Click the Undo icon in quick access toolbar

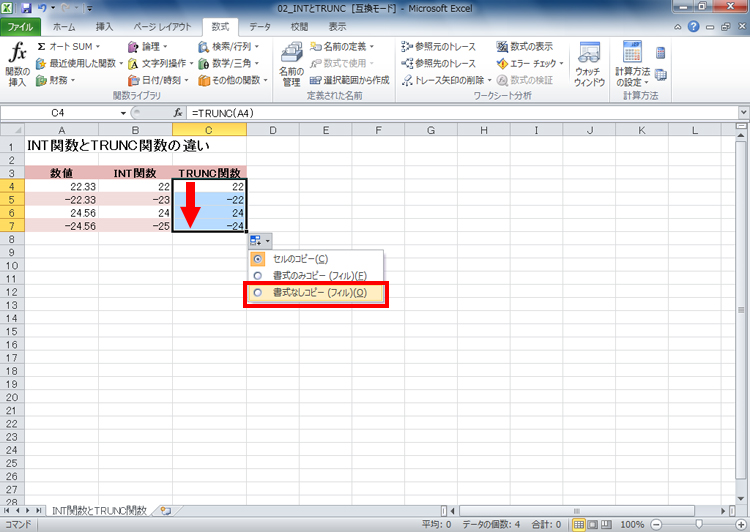tap(42, 8)
